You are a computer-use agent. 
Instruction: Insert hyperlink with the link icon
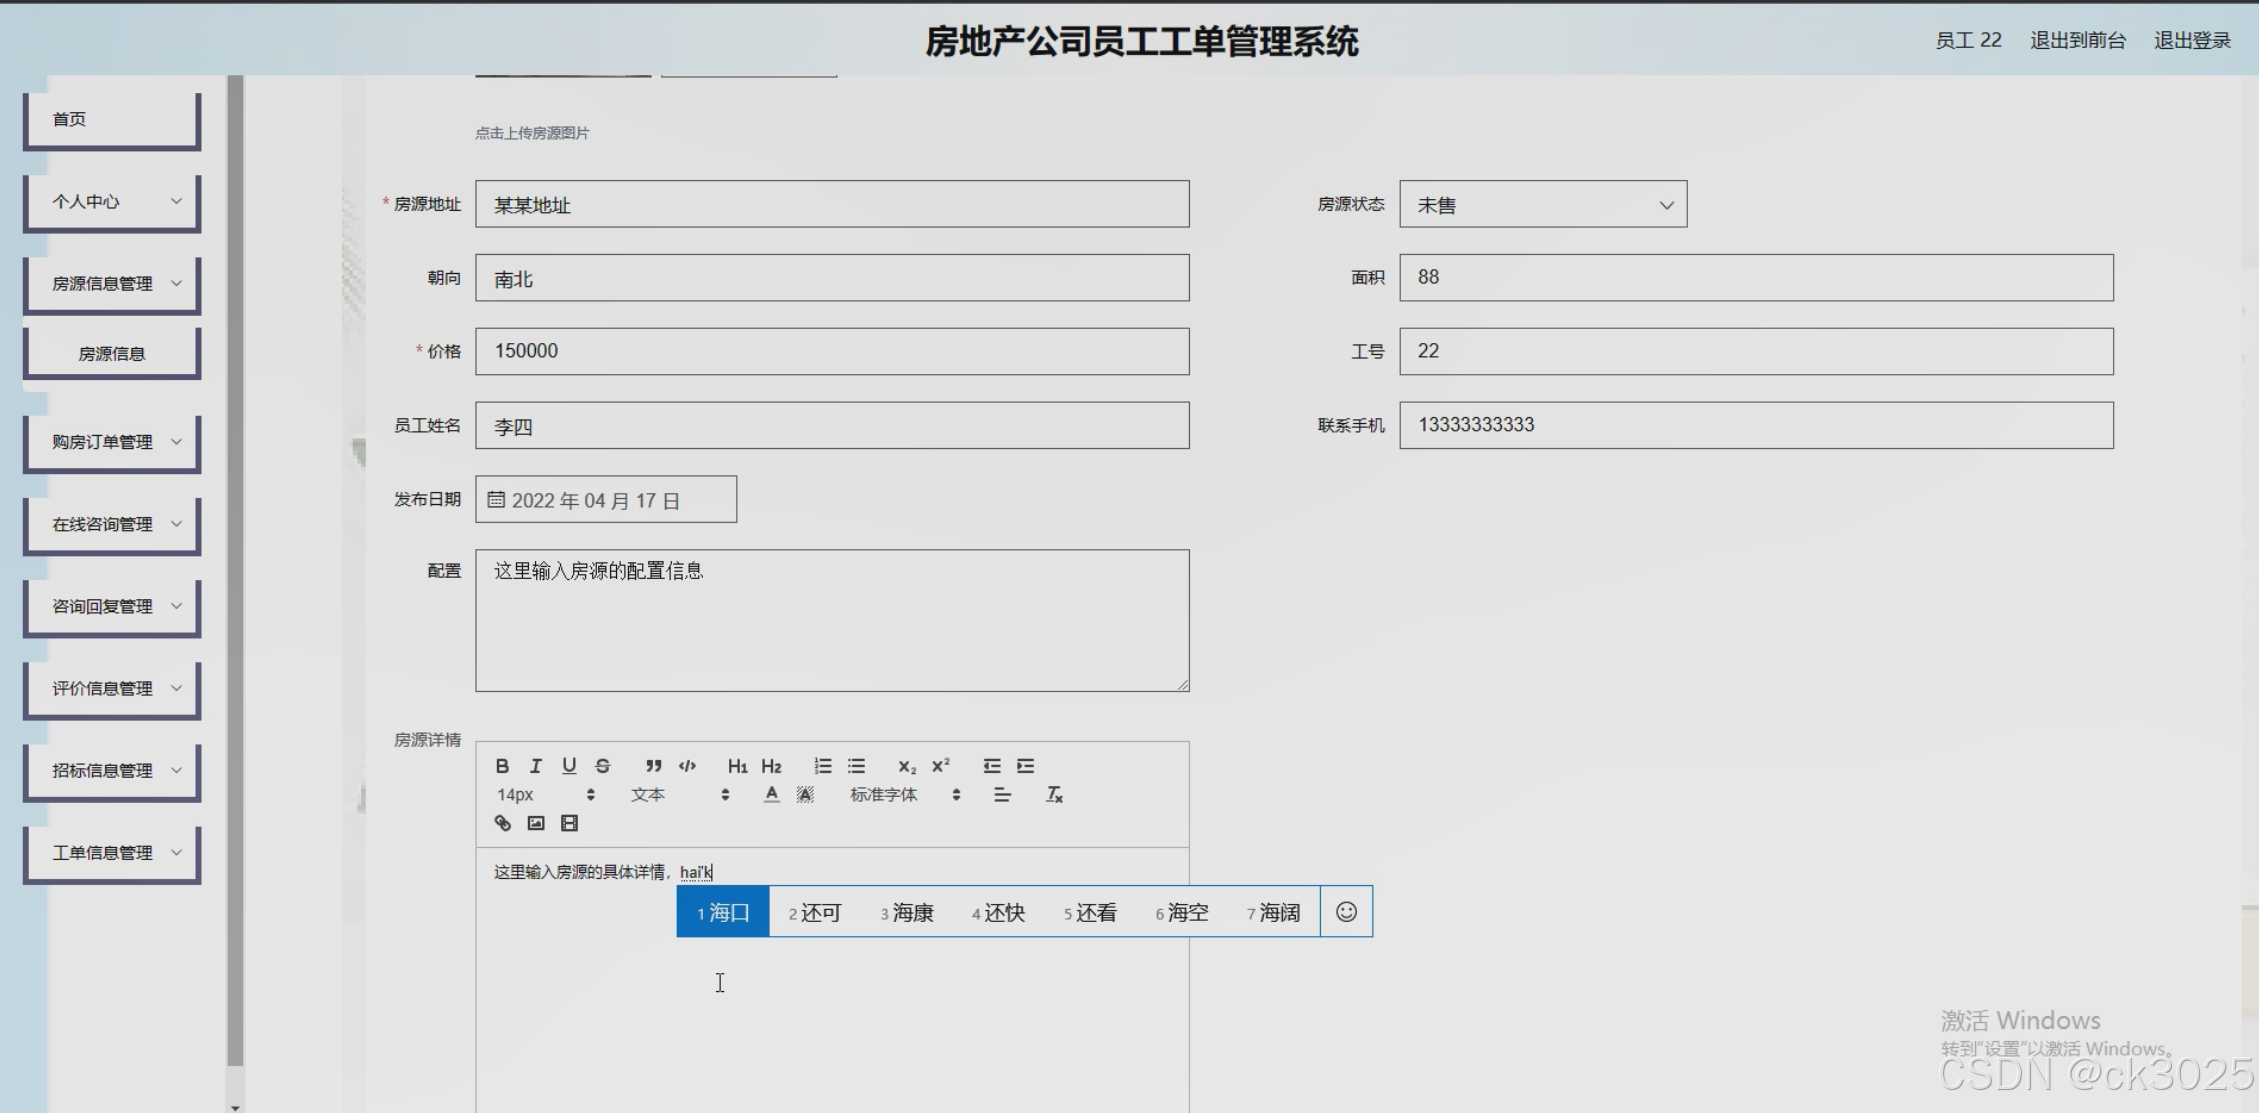(502, 823)
